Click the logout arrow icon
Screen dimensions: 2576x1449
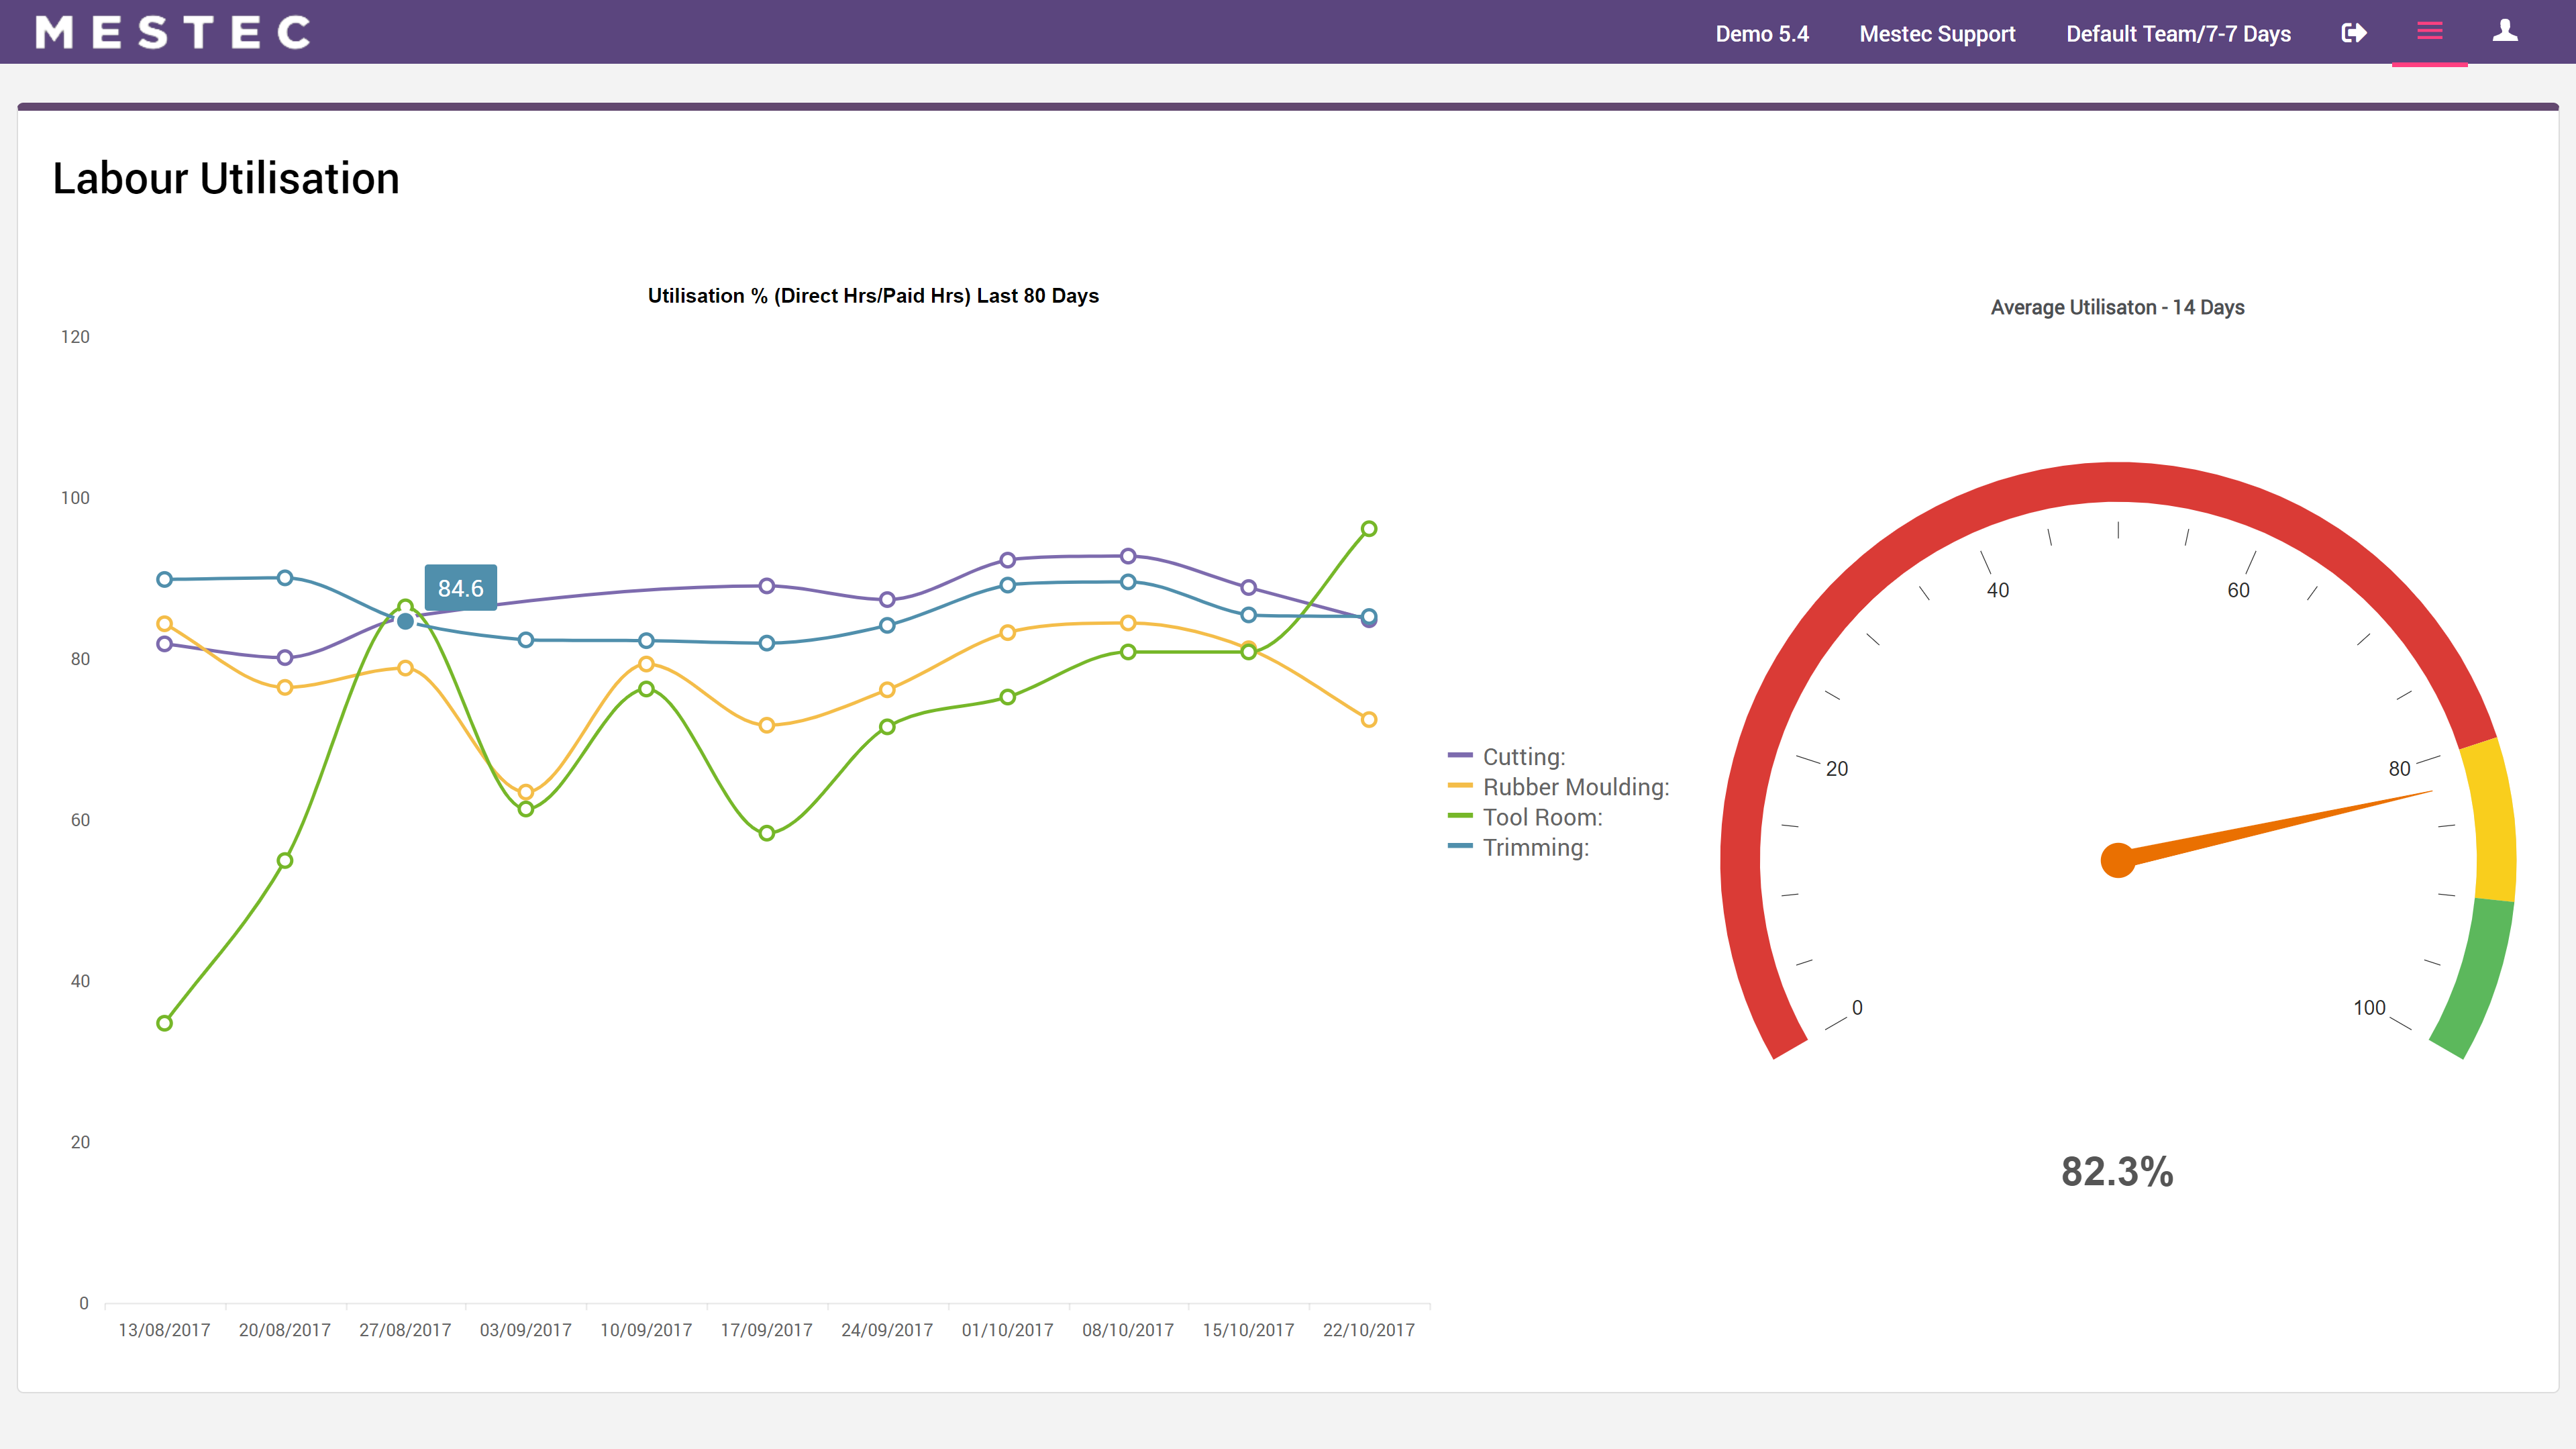(2354, 33)
